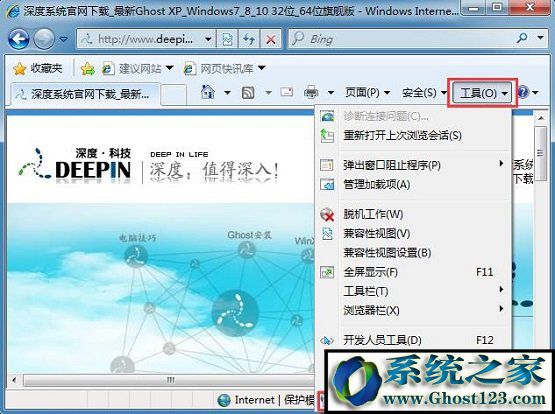Expand the Home button dropdown arrow
This screenshot has height=414, width=555.
(227, 93)
